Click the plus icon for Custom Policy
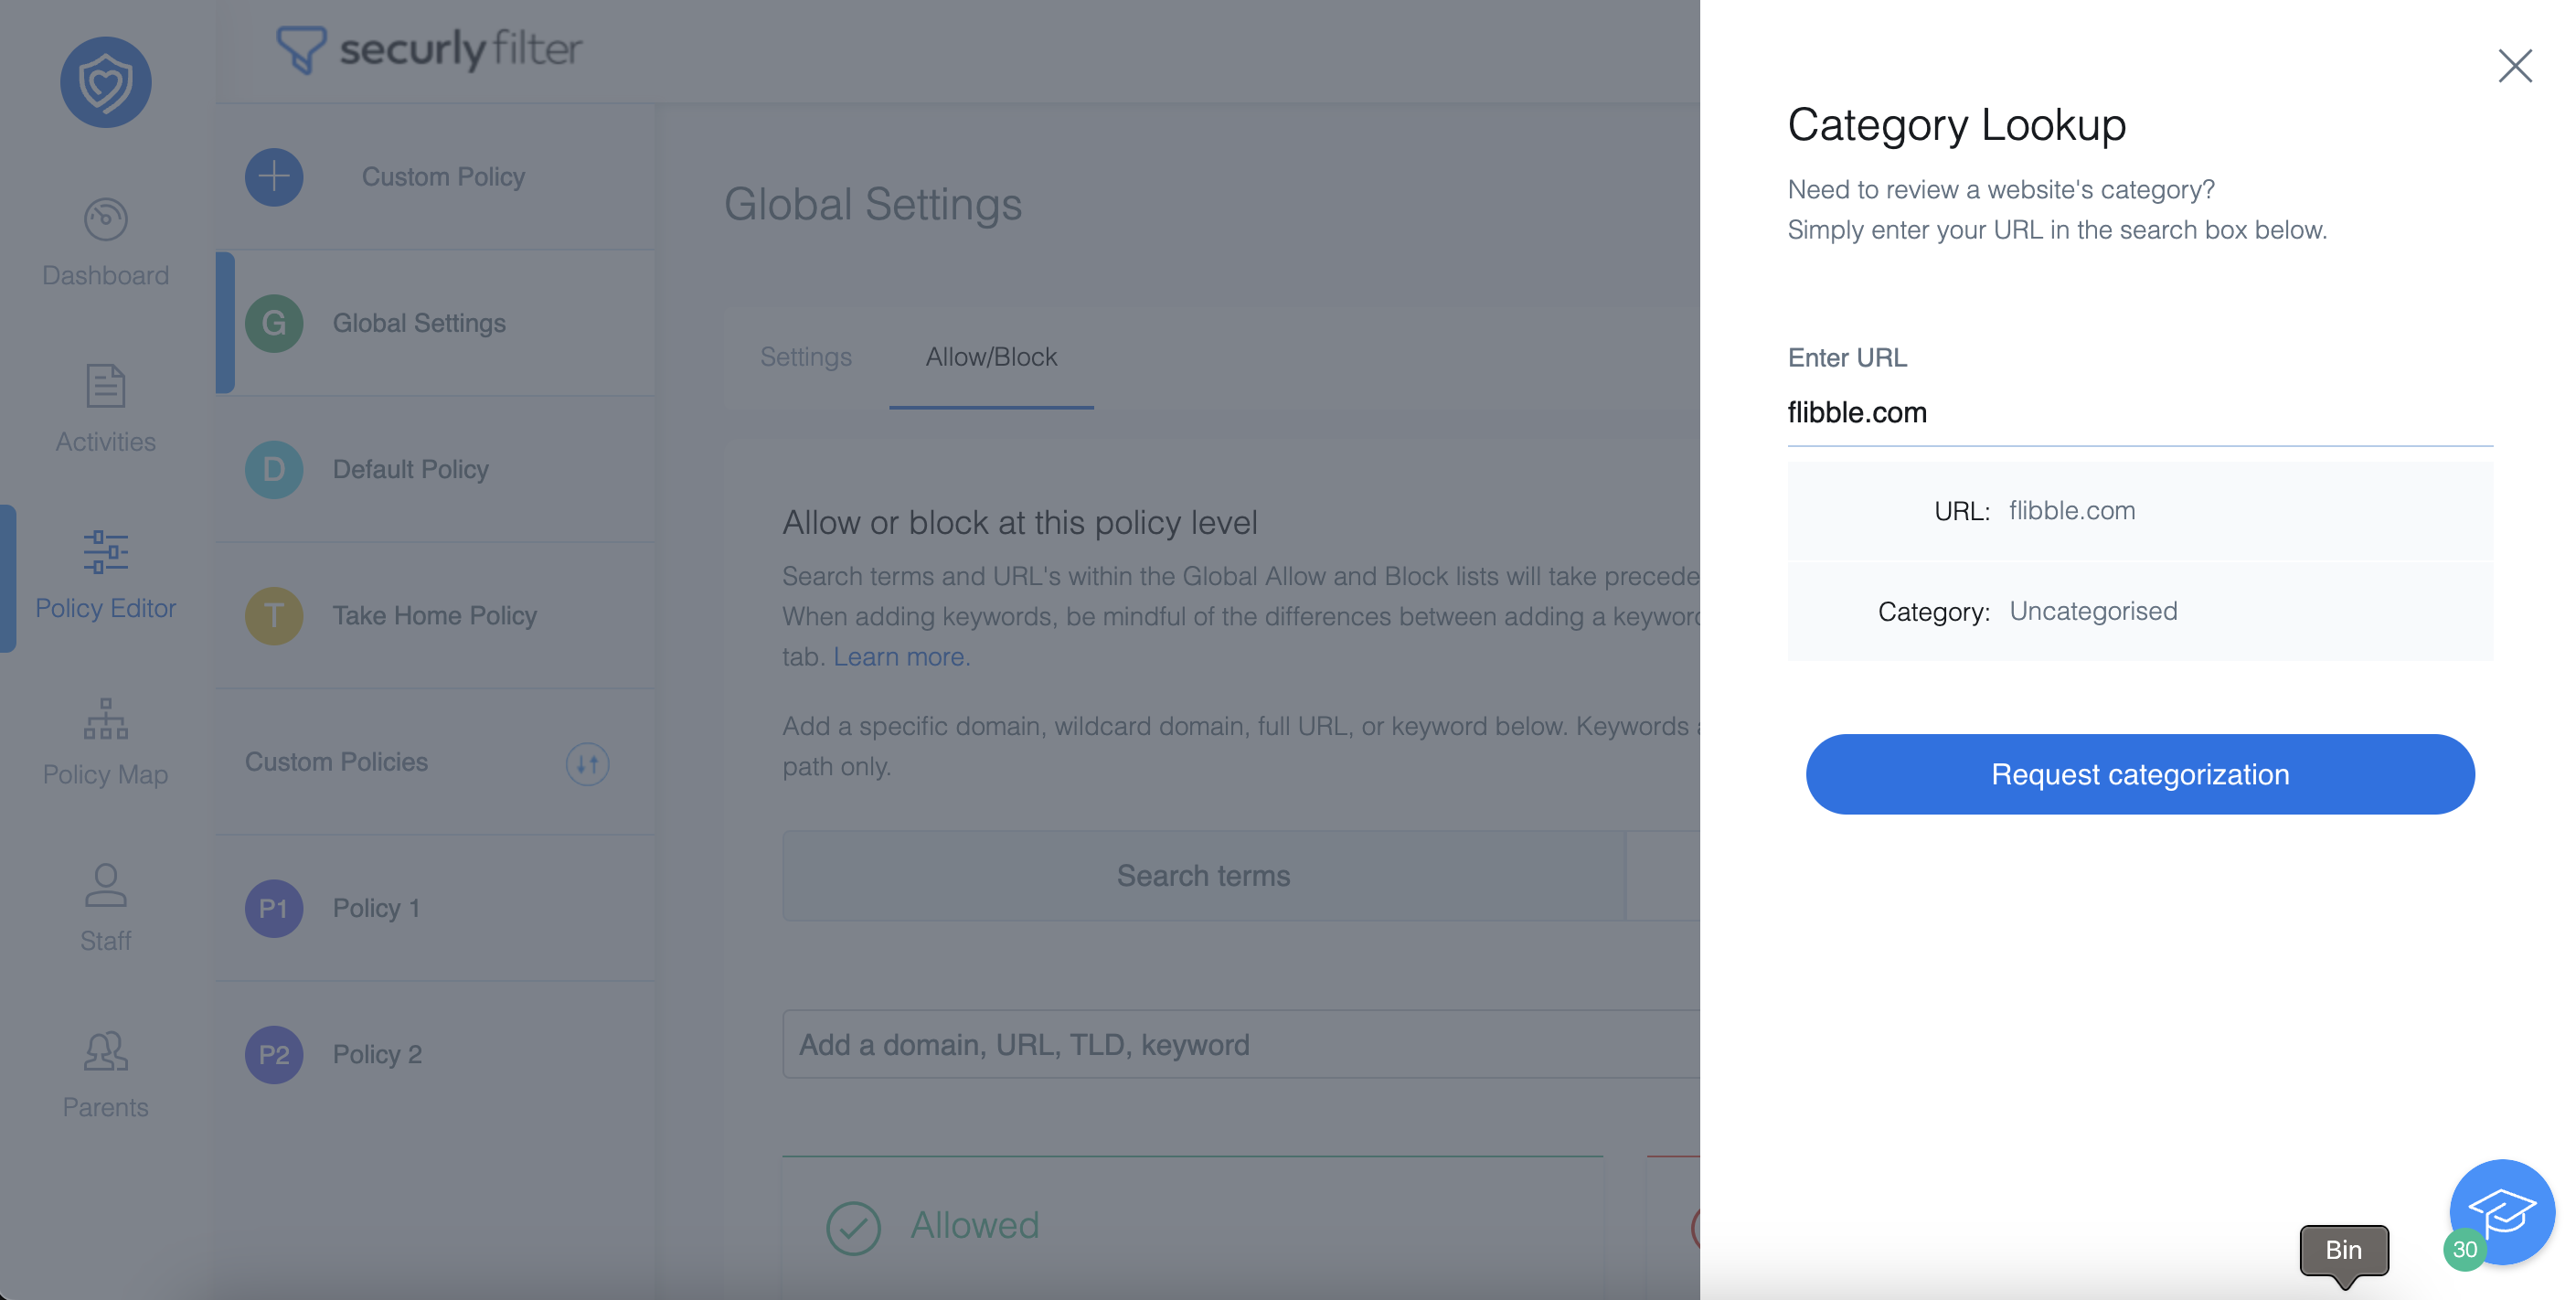Image resolution: width=2576 pixels, height=1300 pixels. click(x=274, y=177)
